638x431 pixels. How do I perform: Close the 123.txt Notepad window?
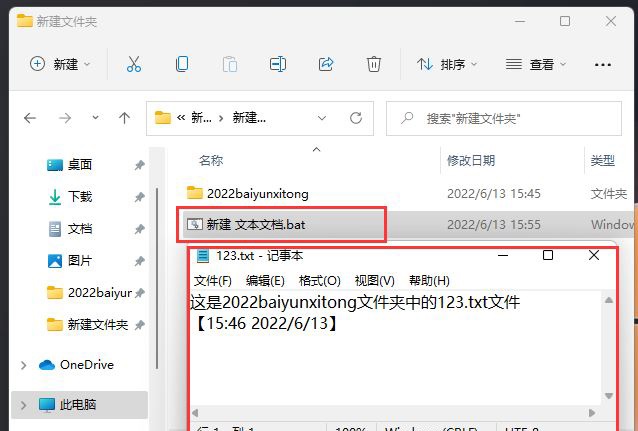594,255
